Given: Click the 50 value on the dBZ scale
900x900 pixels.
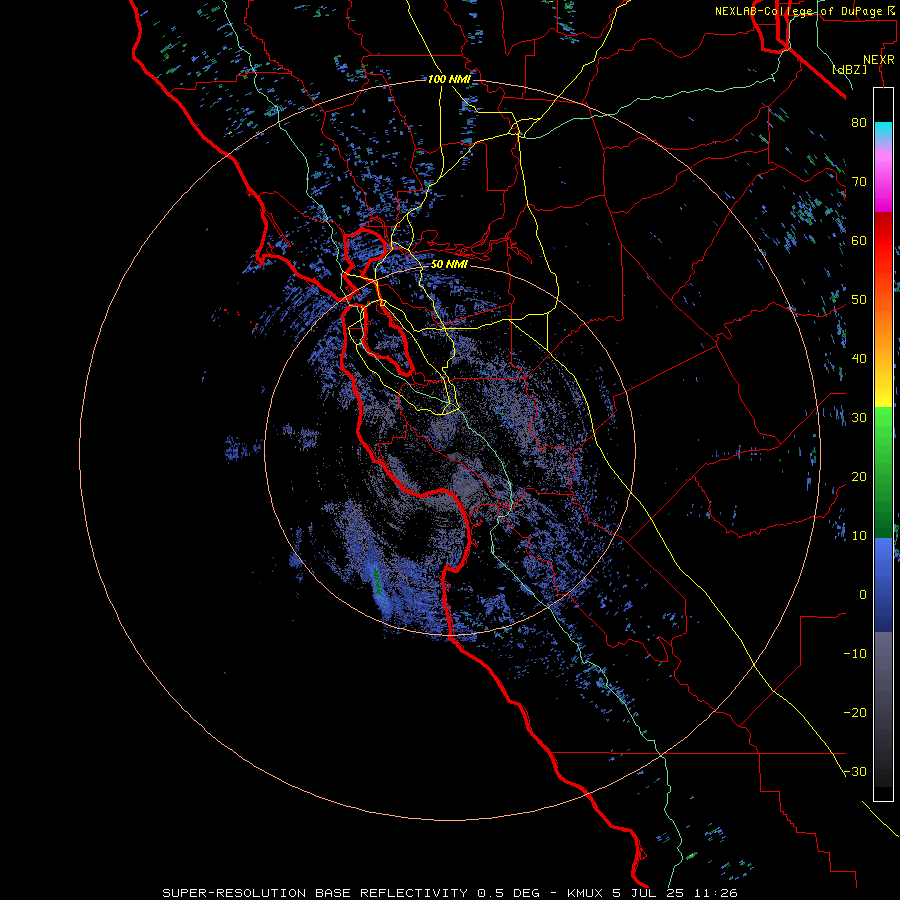Looking at the screenshot, I should 859,300.
